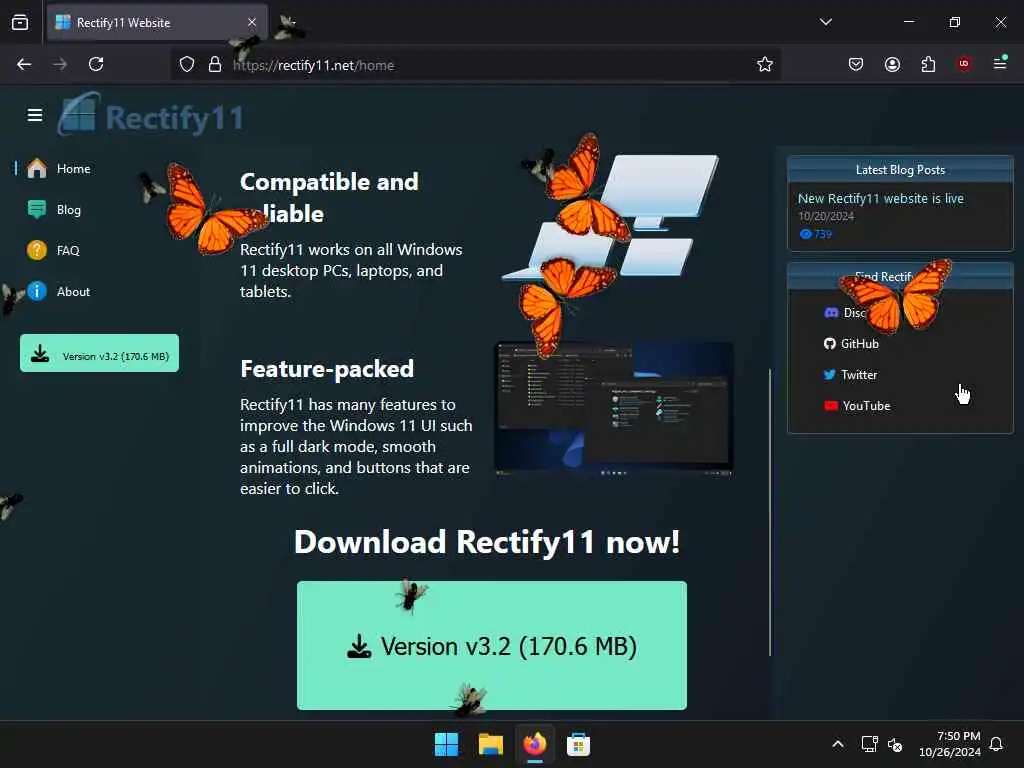Click the network status tray icon

(869, 744)
